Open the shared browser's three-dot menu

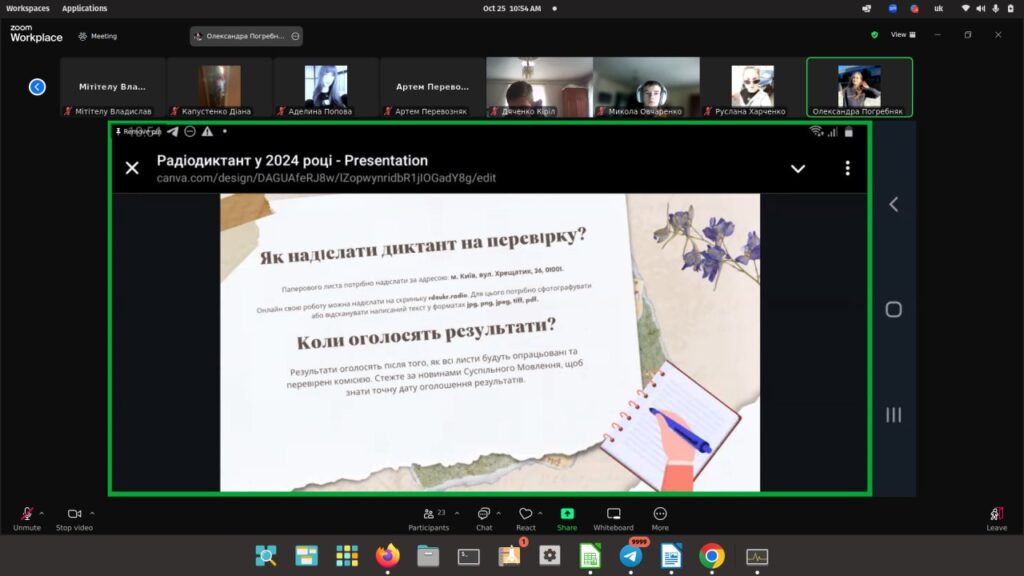pyautogui.click(x=848, y=168)
